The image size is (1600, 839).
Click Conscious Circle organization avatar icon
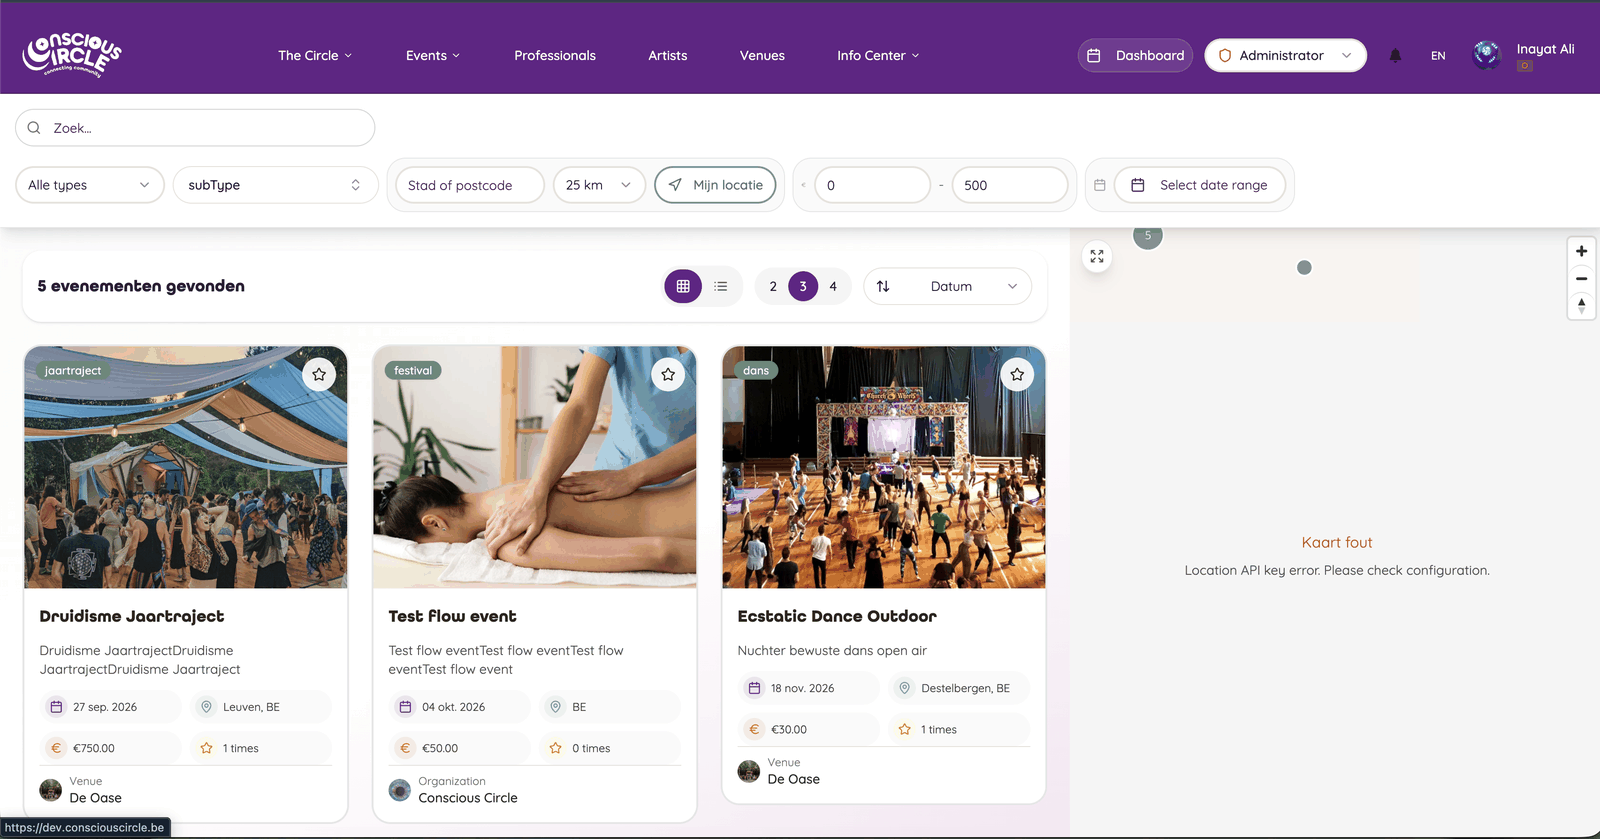[400, 790]
